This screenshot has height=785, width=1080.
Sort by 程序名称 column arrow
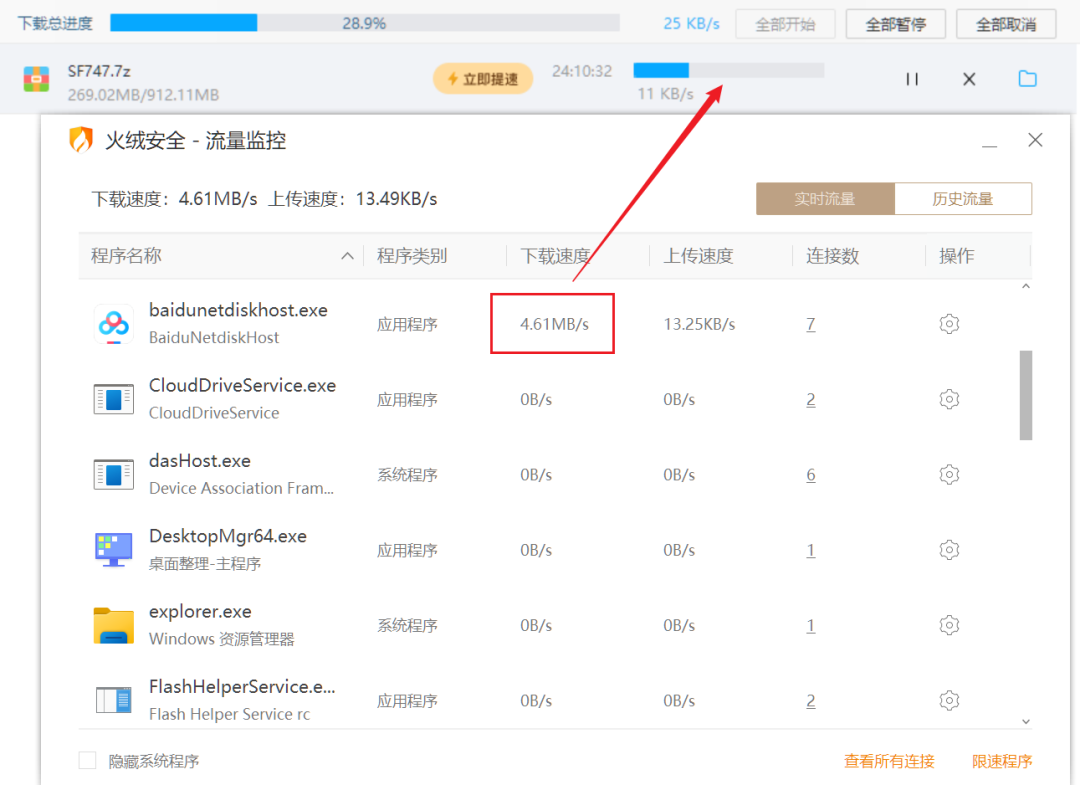347,256
